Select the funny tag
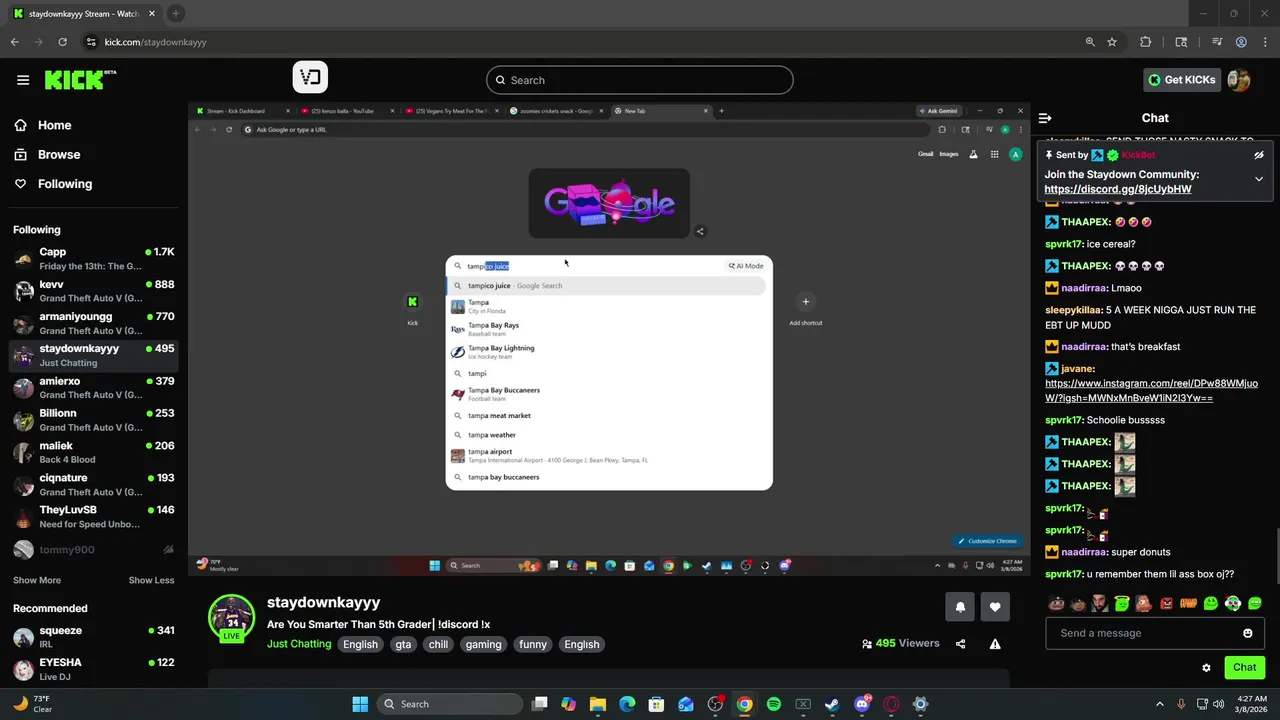This screenshot has width=1280, height=720. coord(533,644)
